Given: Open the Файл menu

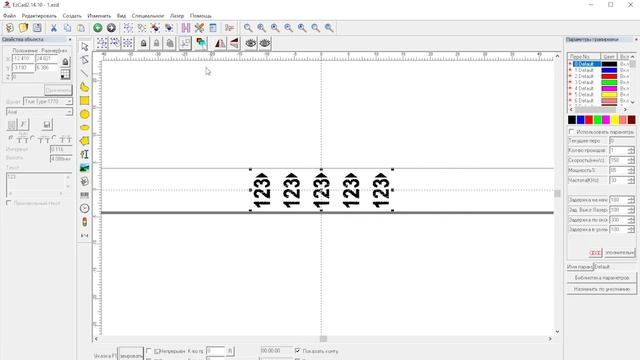Looking at the screenshot, I should [x=9, y=16].
